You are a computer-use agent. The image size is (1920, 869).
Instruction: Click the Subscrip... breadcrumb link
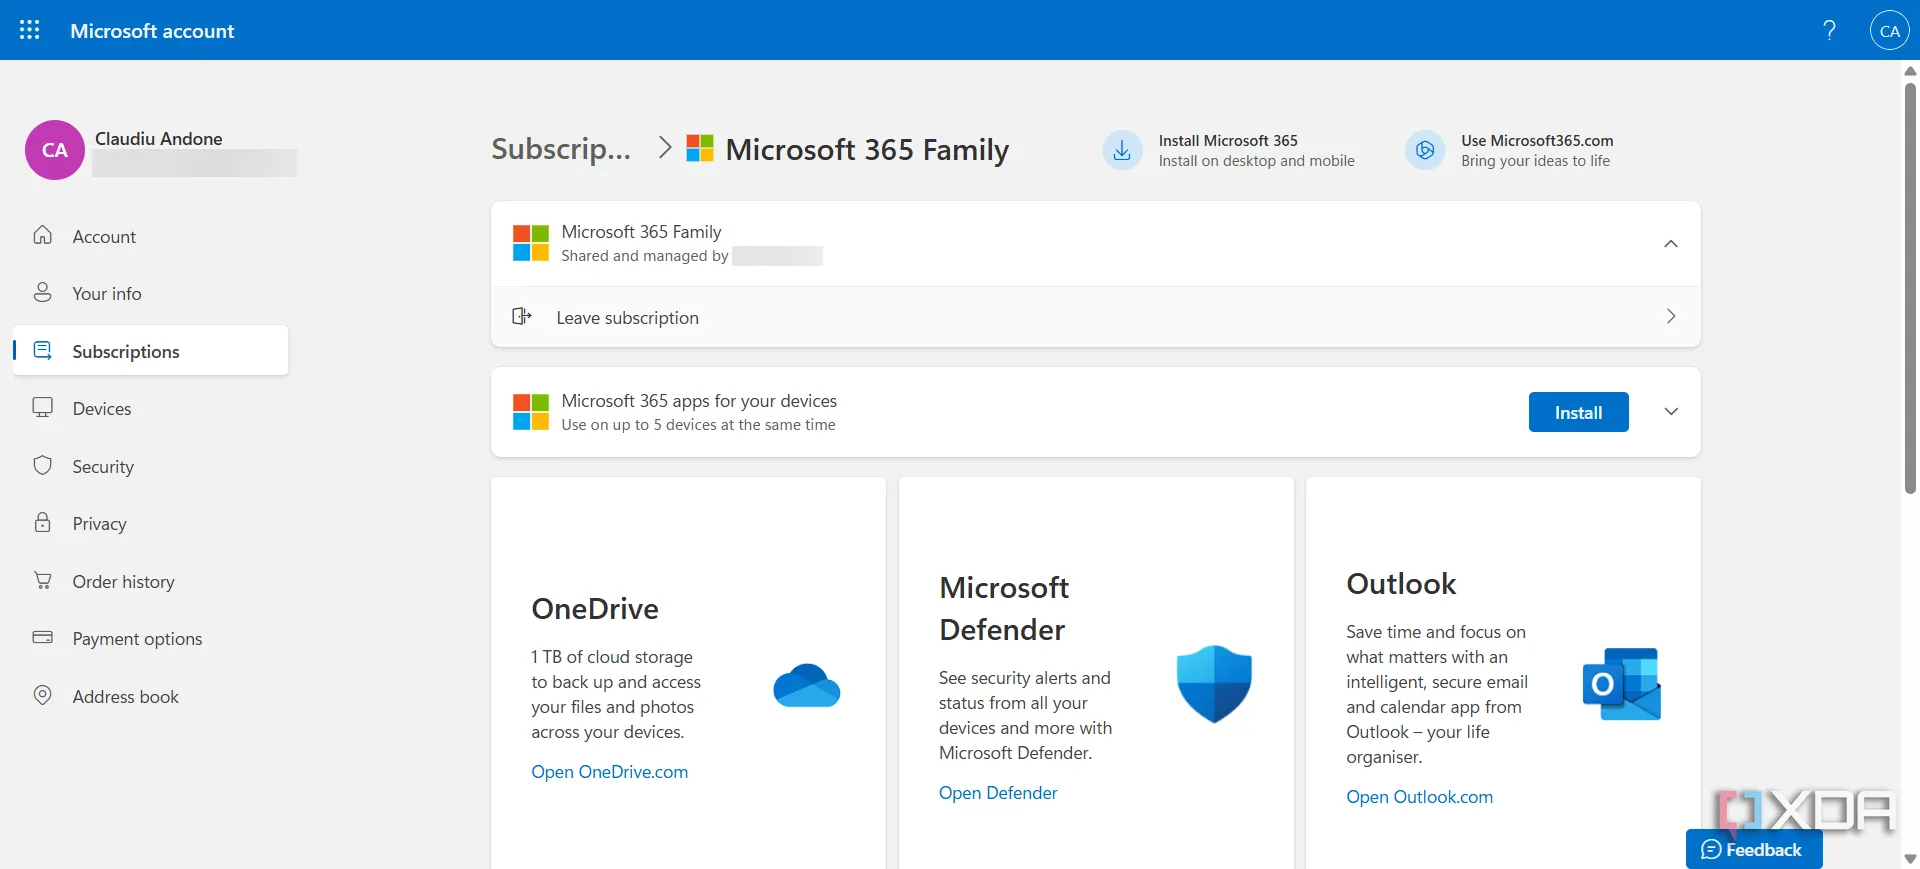pyautogui.click(x=561, y=149)
